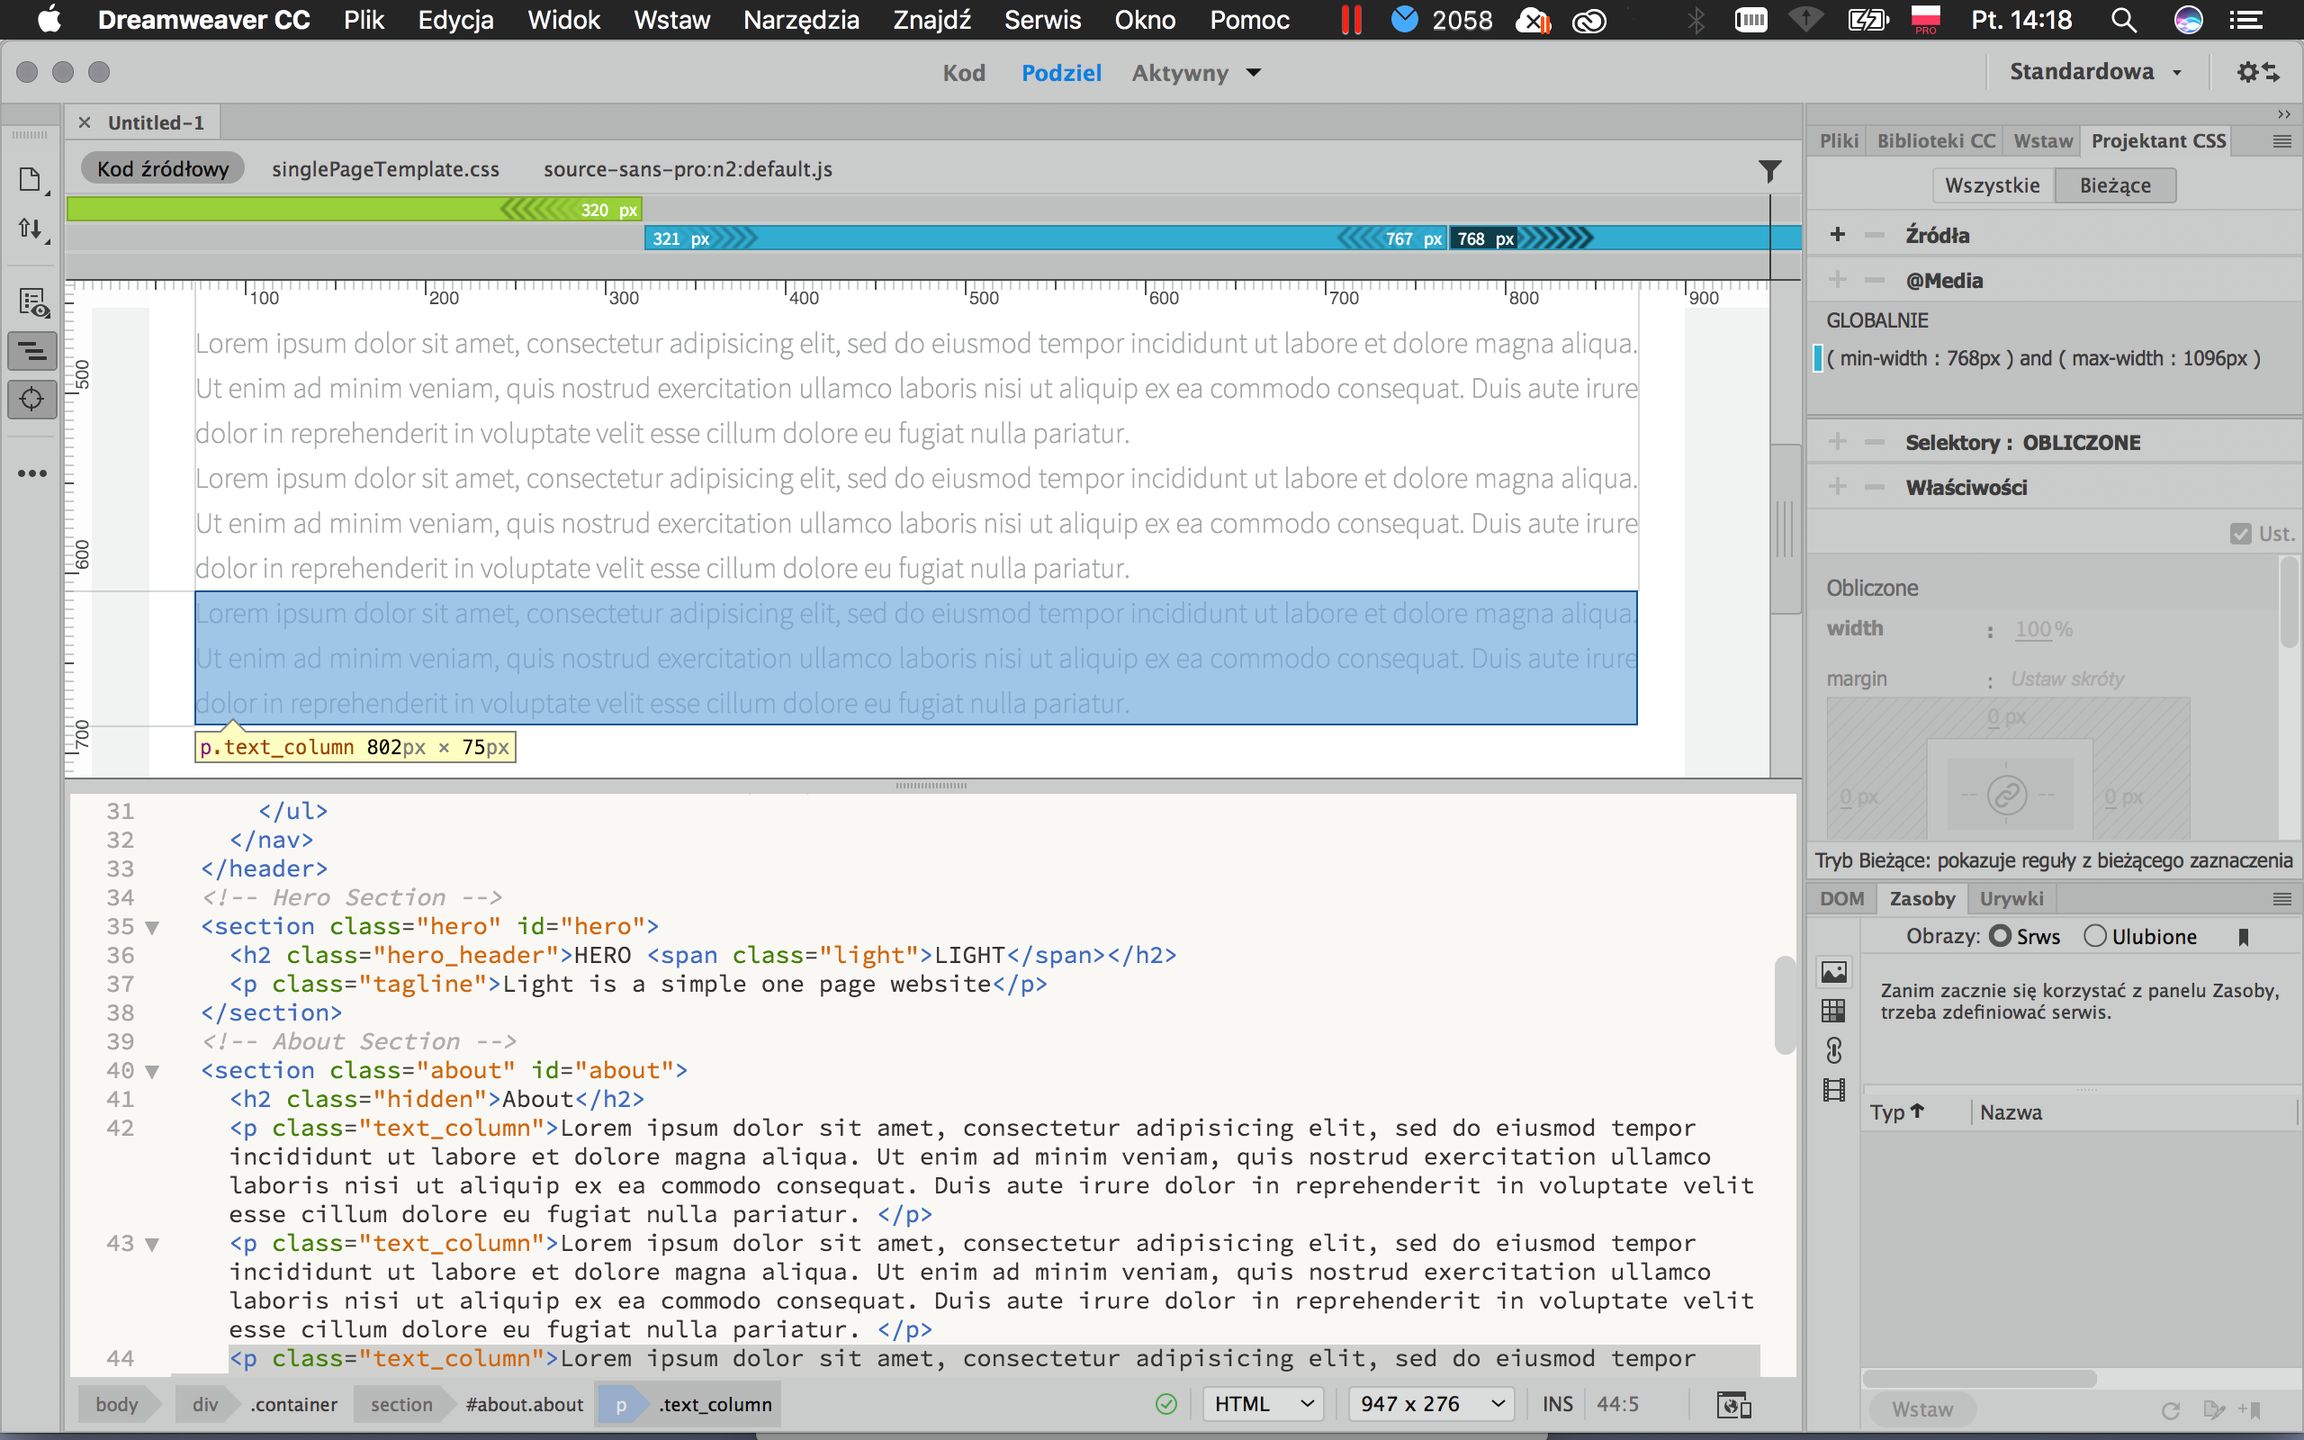Image resolution: width=2304 pixels, height=1440 pixels.
Task: Collapse code at line 40 triangle
Action: pyautogui.click(x=152, y=1071)
